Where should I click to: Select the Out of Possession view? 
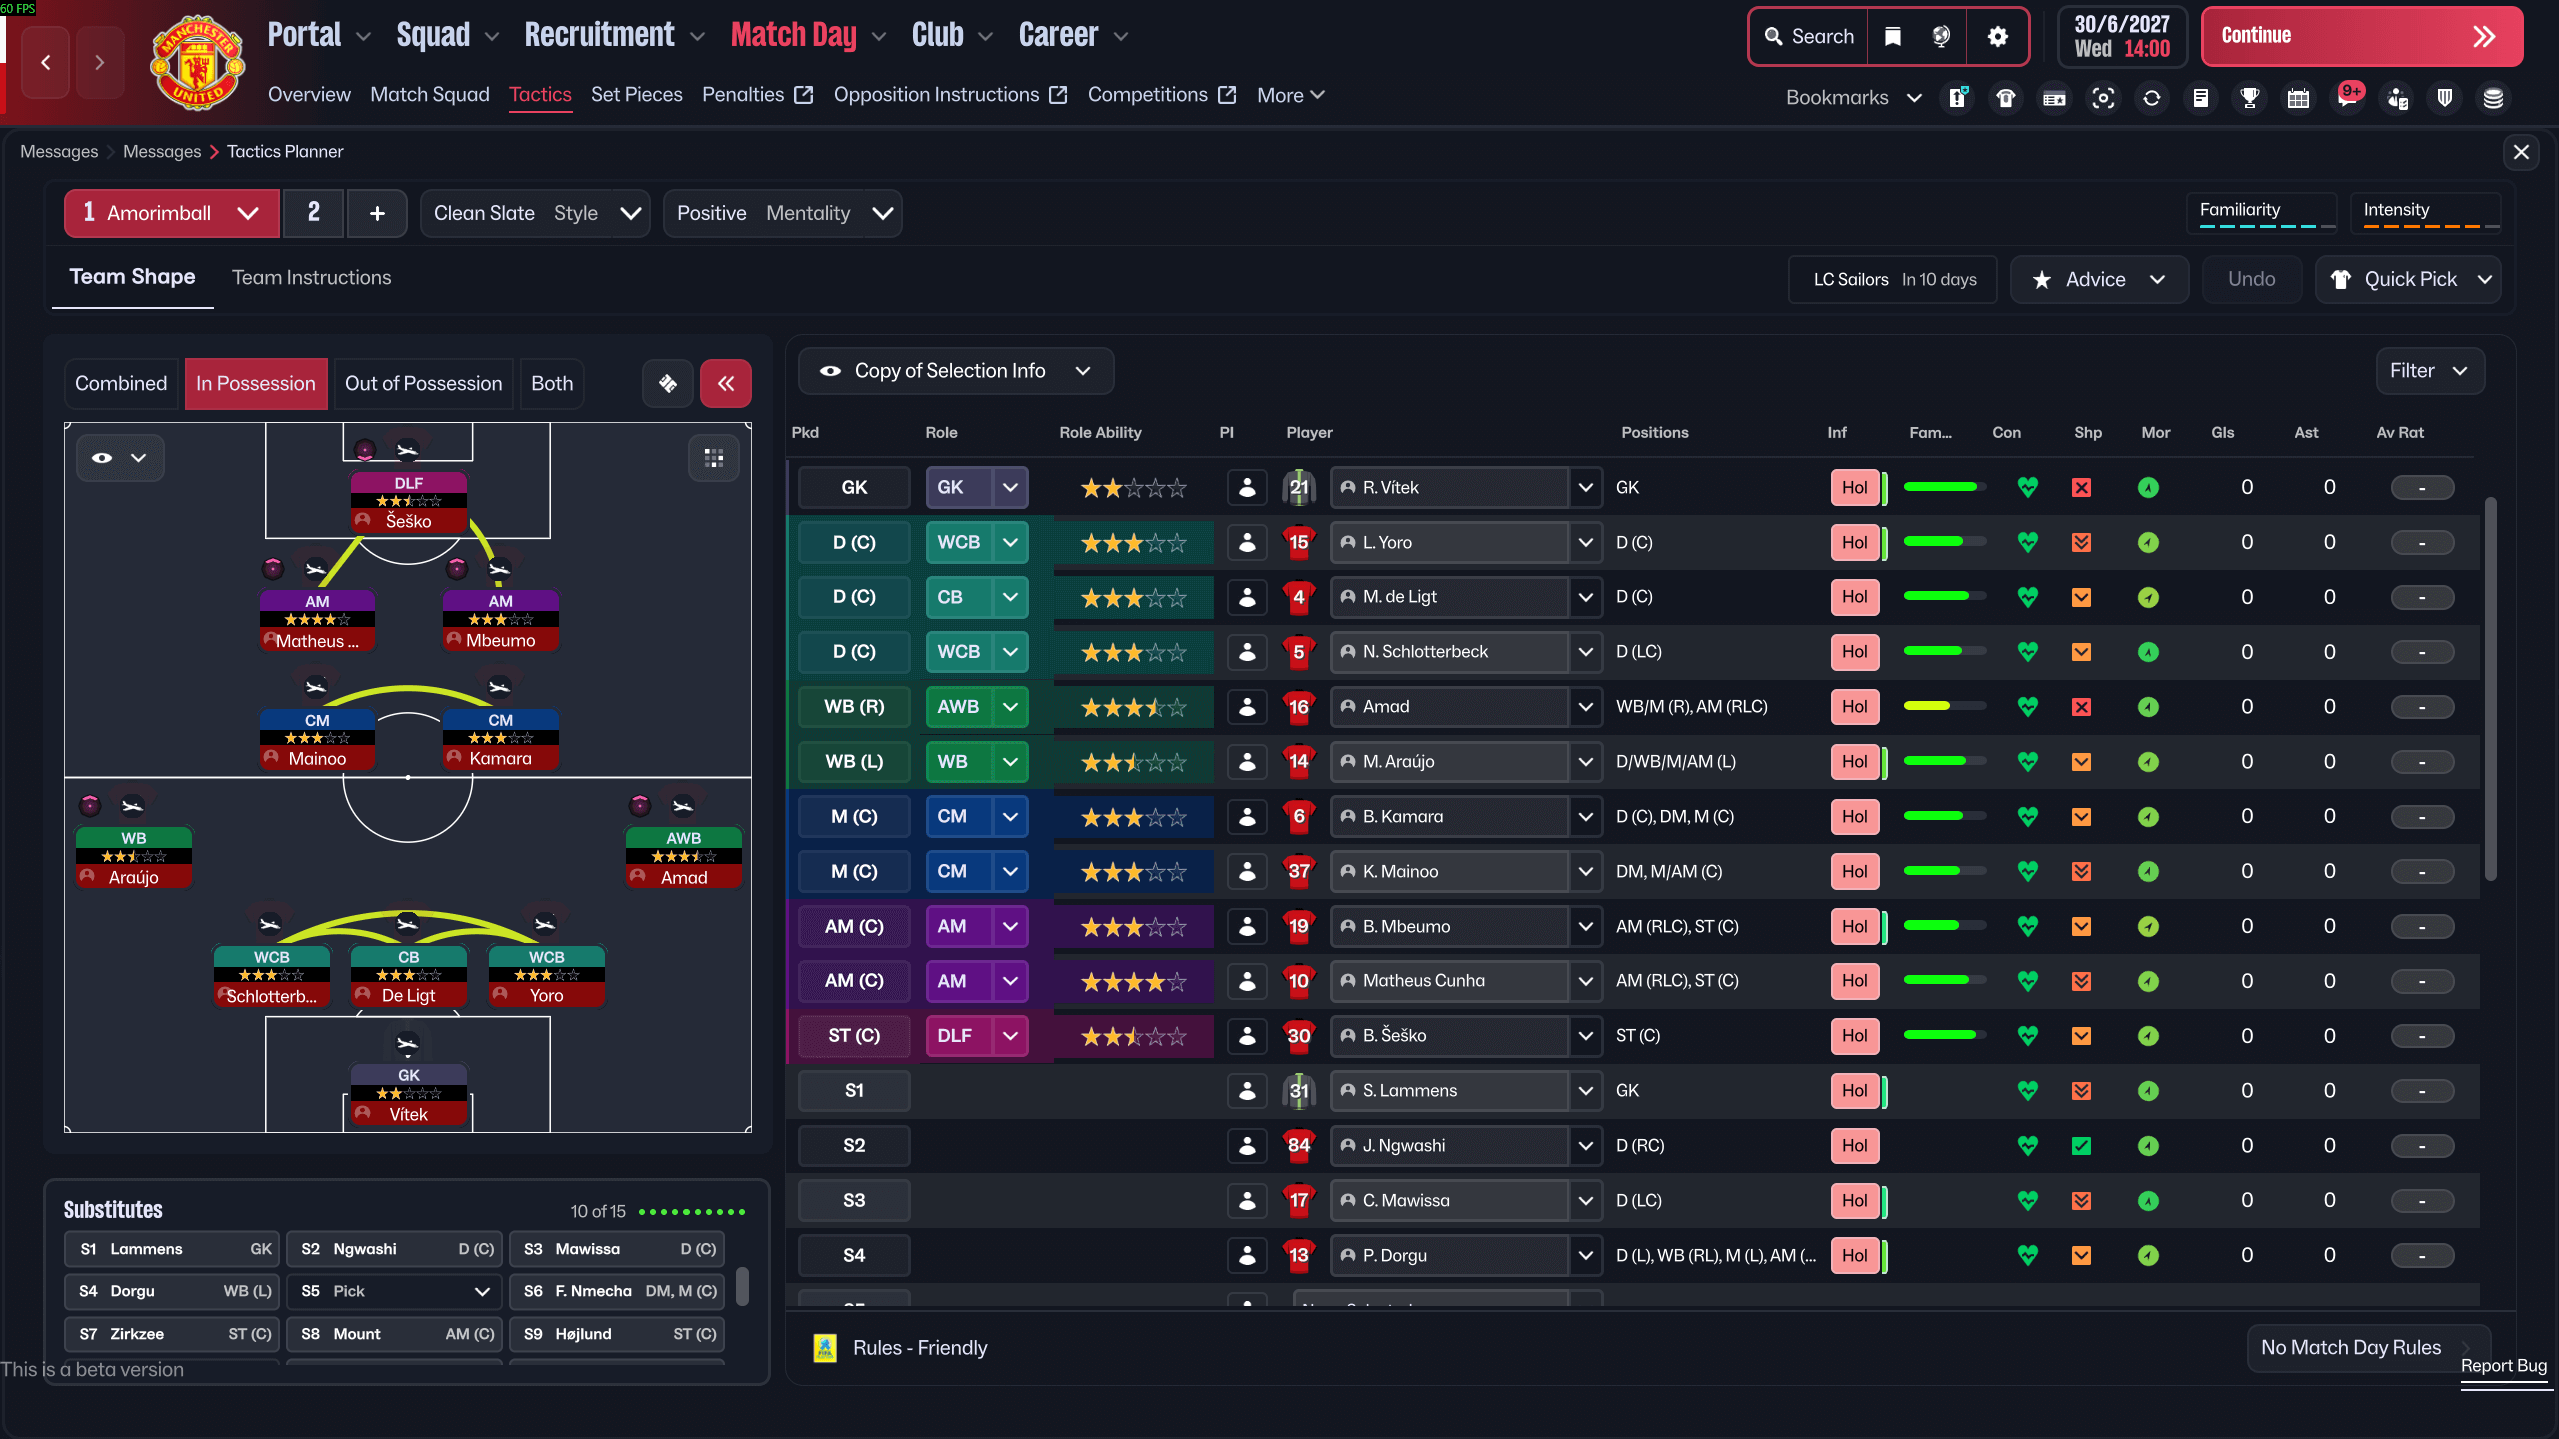pyautogui.click(x=423, y=383)
